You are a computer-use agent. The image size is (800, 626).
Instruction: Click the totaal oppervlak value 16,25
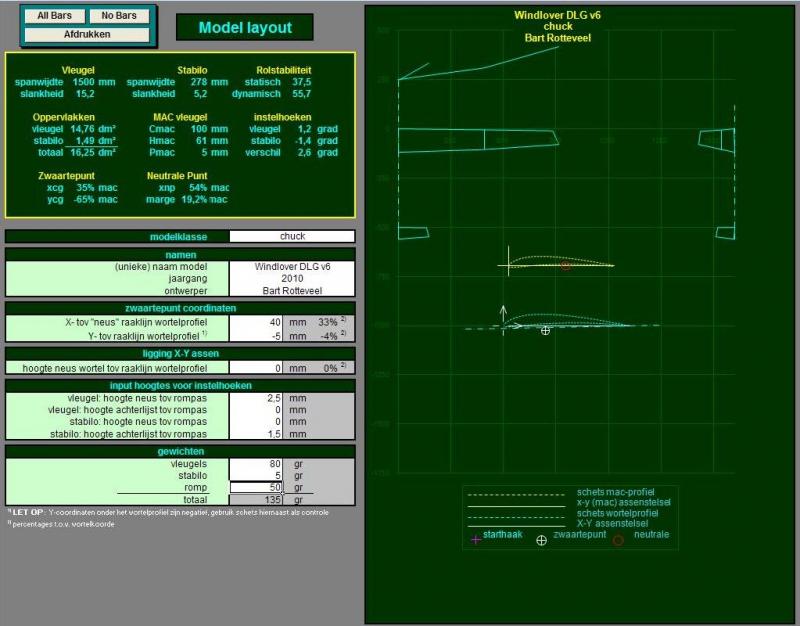[x=82, y=153]
